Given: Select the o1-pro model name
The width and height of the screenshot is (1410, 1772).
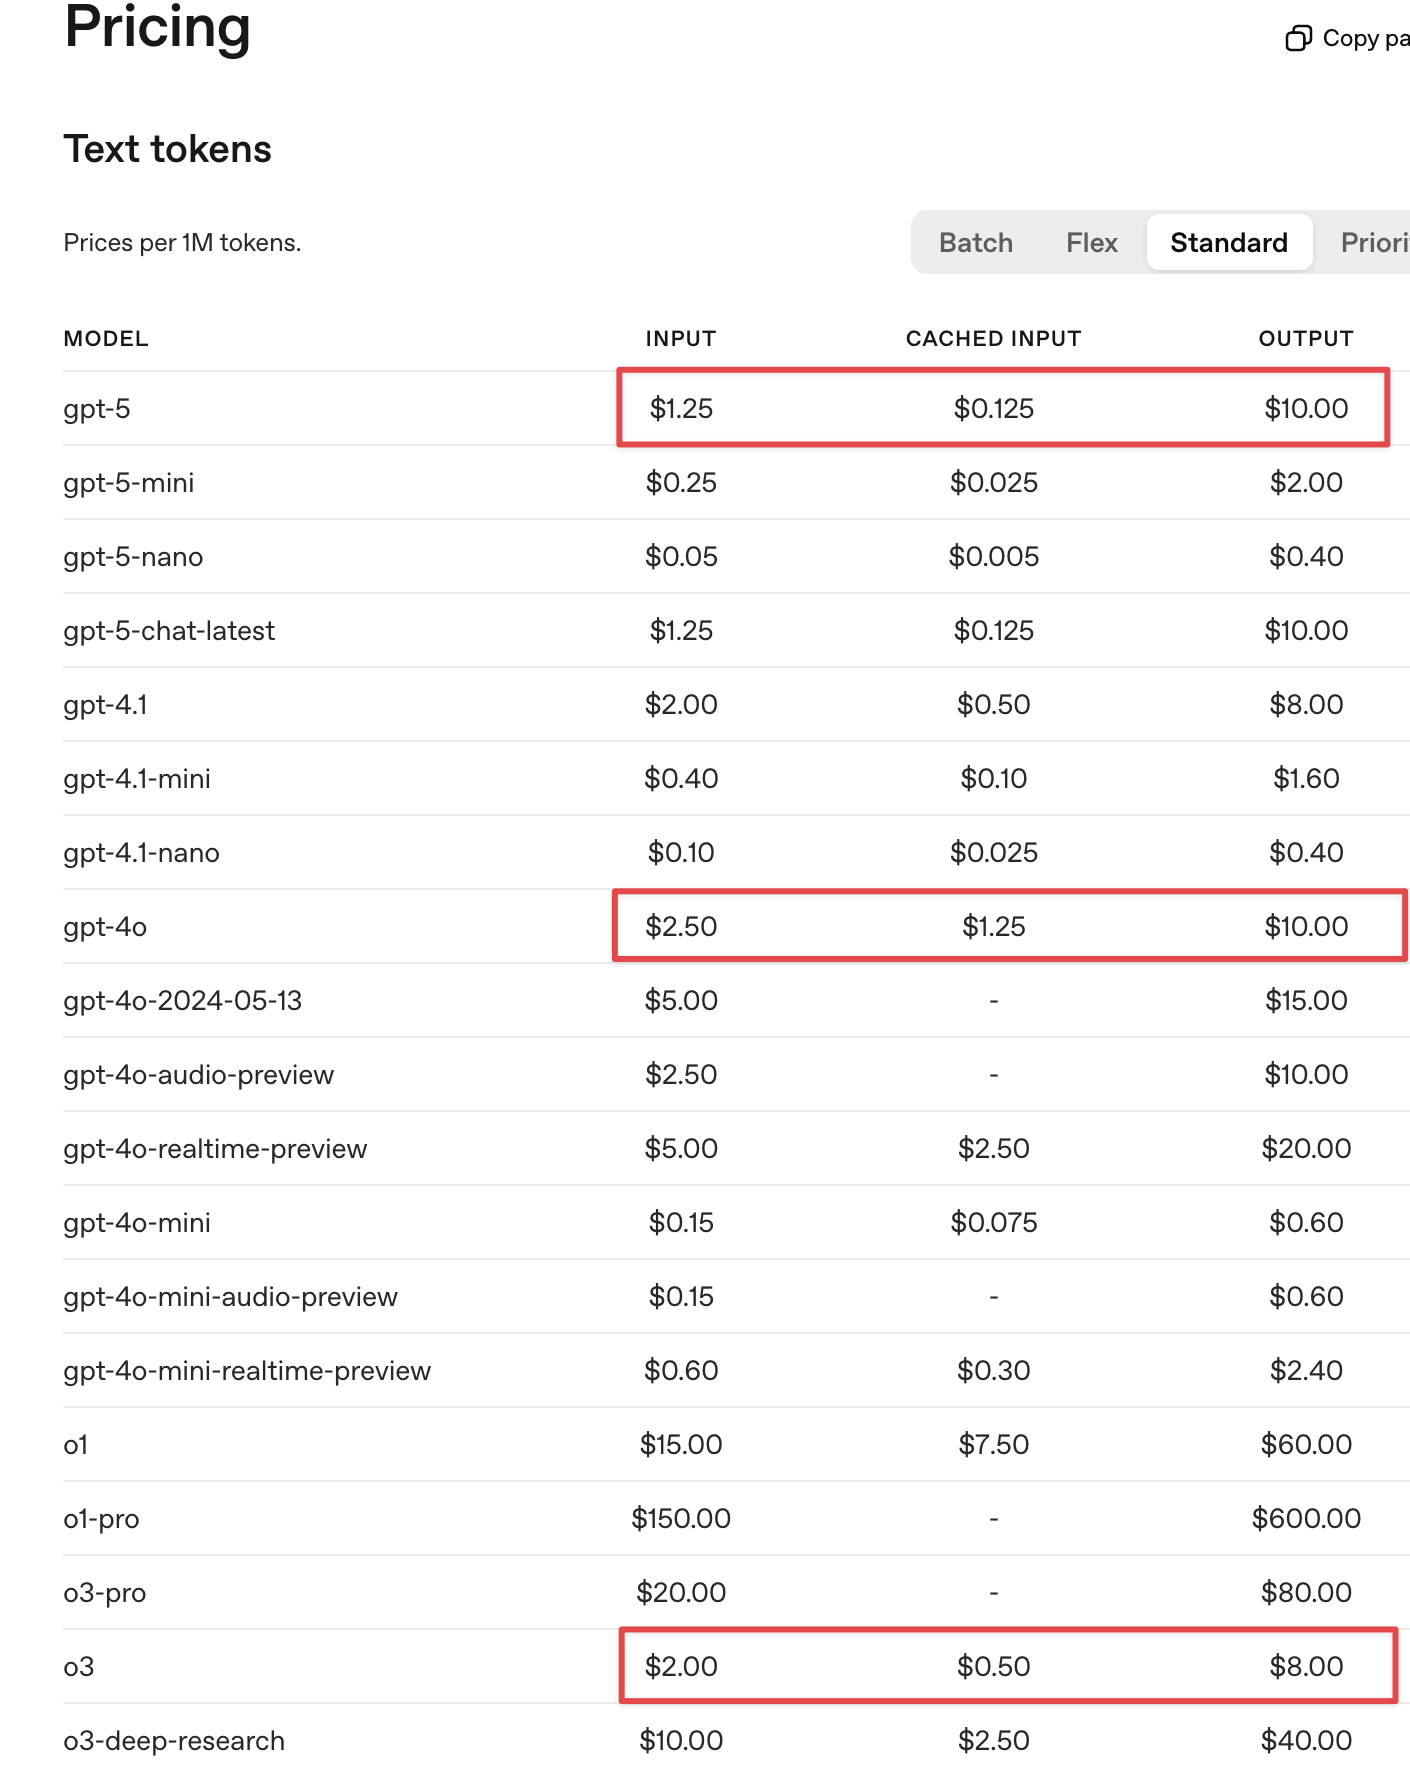Looking at the screenshot, I should point(101,1519).
